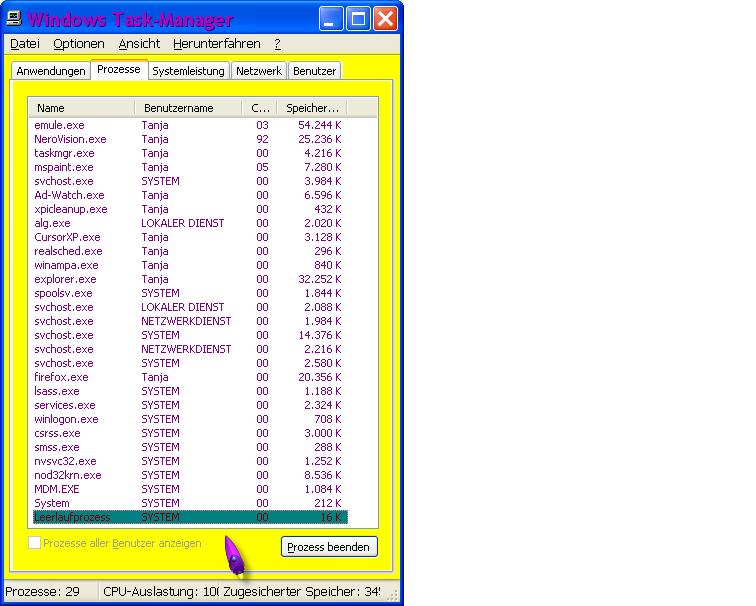Open the Optionen menu
The height and width of the screenshot is (606, 756).
click(x=79, y=44)
